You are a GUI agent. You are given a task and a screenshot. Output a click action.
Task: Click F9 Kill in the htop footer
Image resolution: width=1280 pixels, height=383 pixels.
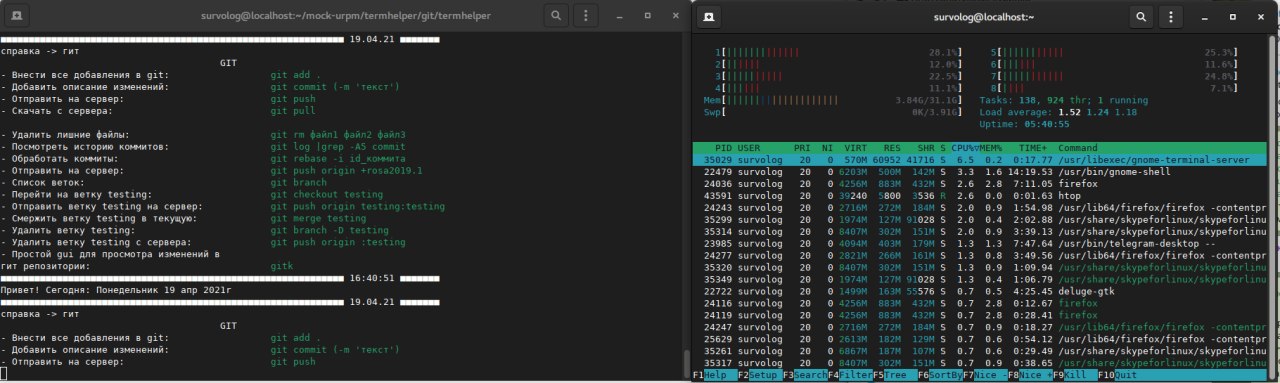click(x=1074, y=375)
